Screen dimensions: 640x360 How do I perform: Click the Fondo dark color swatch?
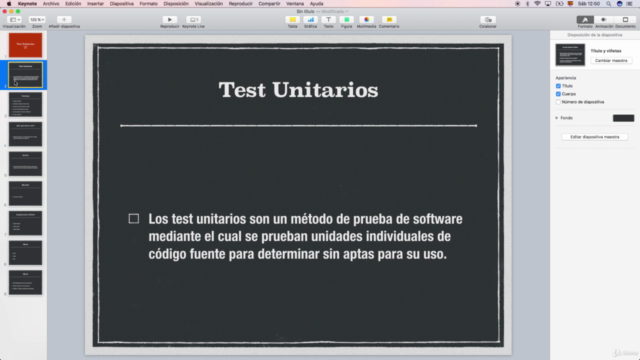coord(623,118)
